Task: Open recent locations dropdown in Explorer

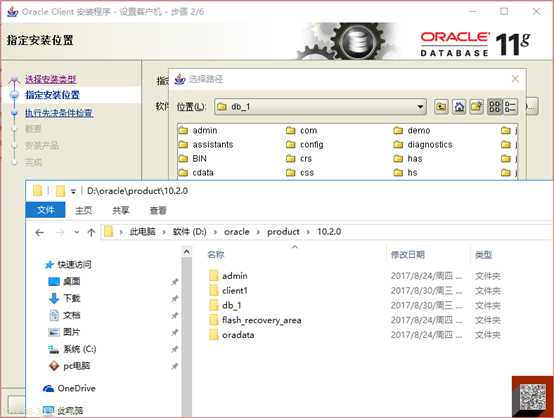Action: [77, 232]
